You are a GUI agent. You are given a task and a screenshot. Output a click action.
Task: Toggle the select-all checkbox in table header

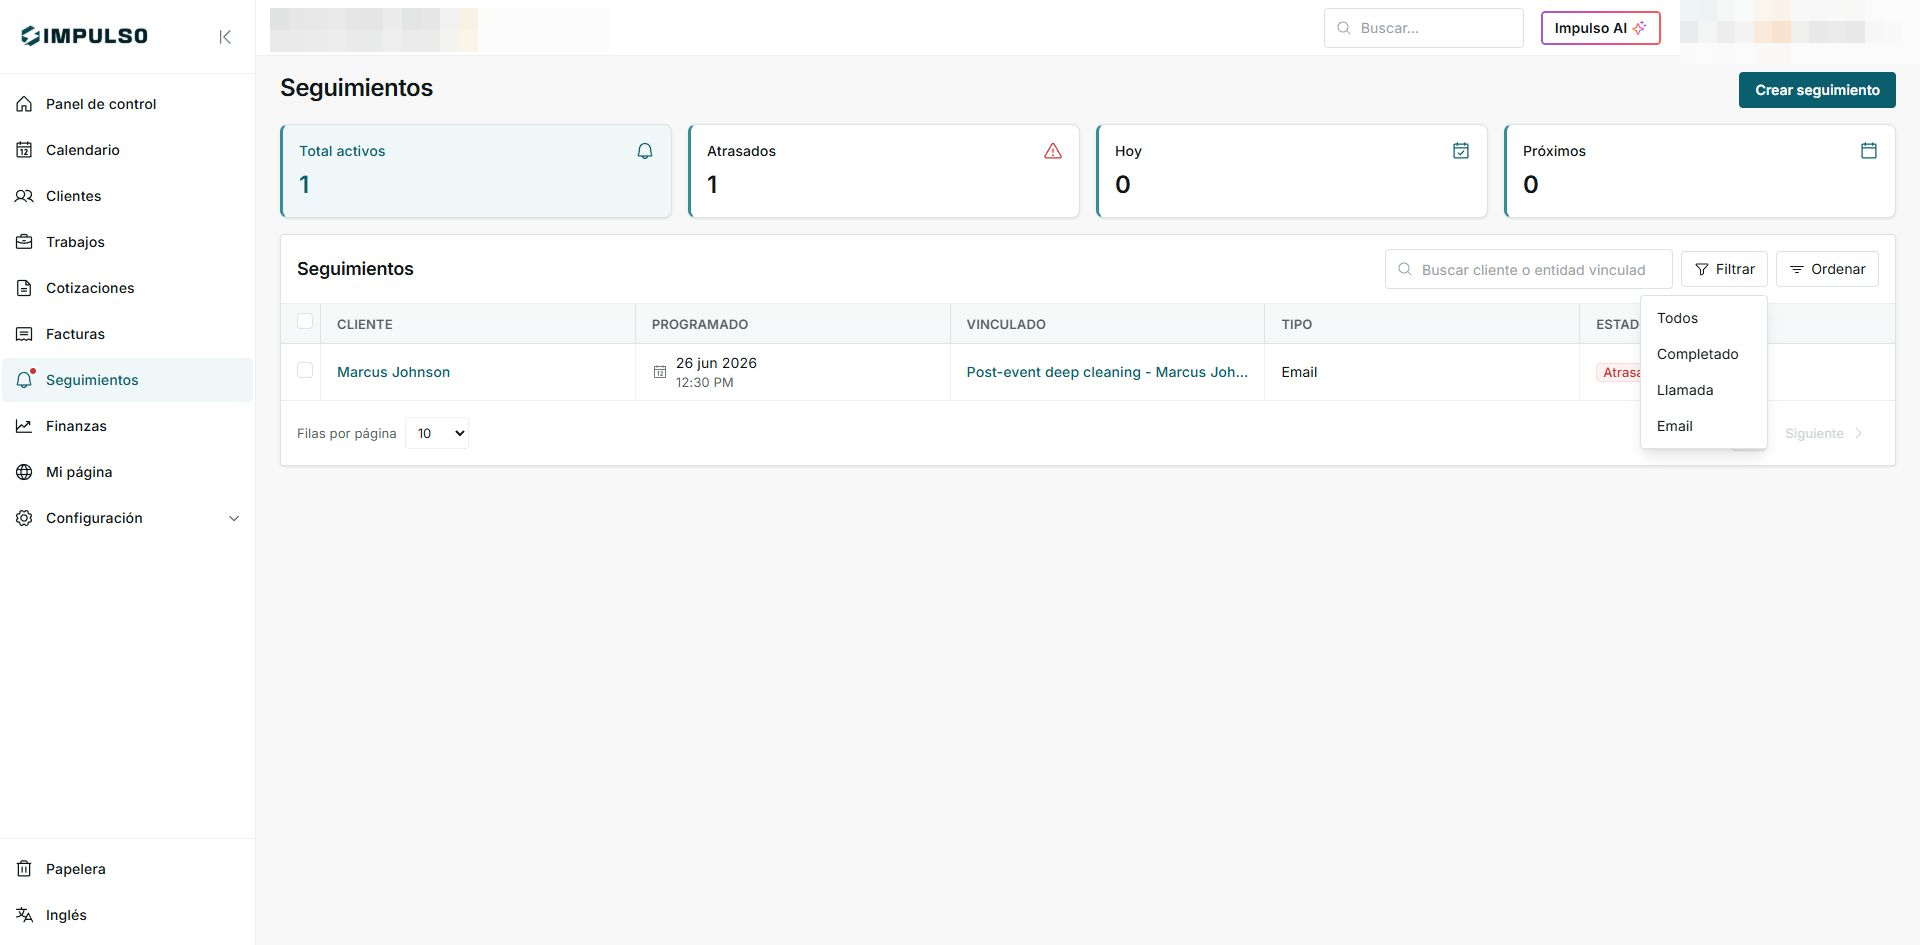coord(305,322)
